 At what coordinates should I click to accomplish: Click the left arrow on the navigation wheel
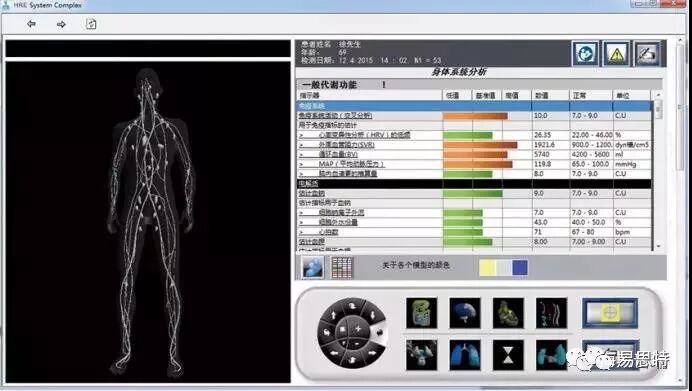pyautogui.click(x=334, y=353)
